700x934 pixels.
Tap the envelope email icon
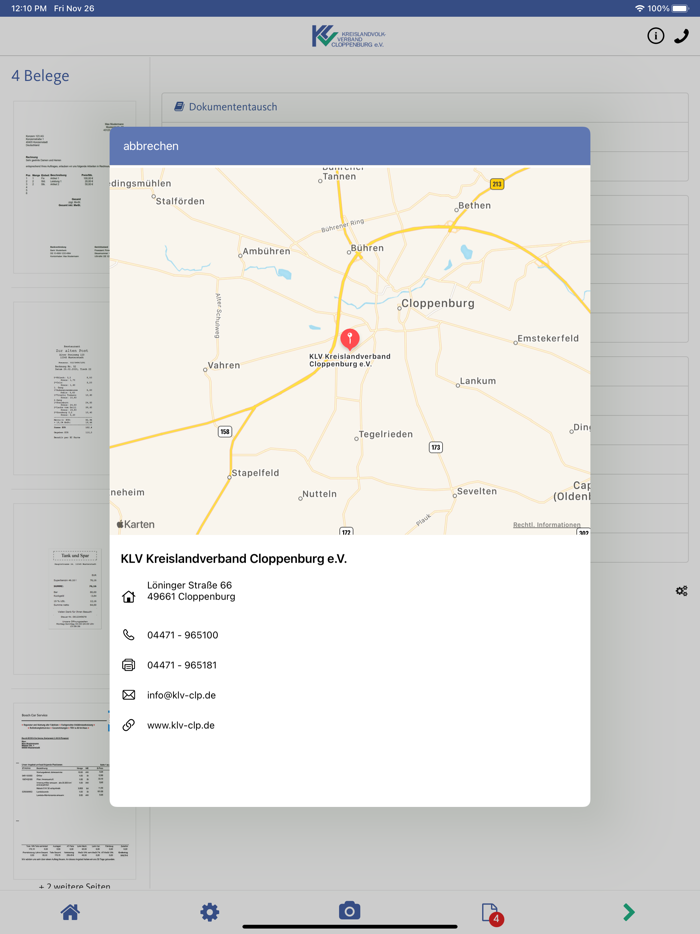pyautogui.click(x=129, y=695)
